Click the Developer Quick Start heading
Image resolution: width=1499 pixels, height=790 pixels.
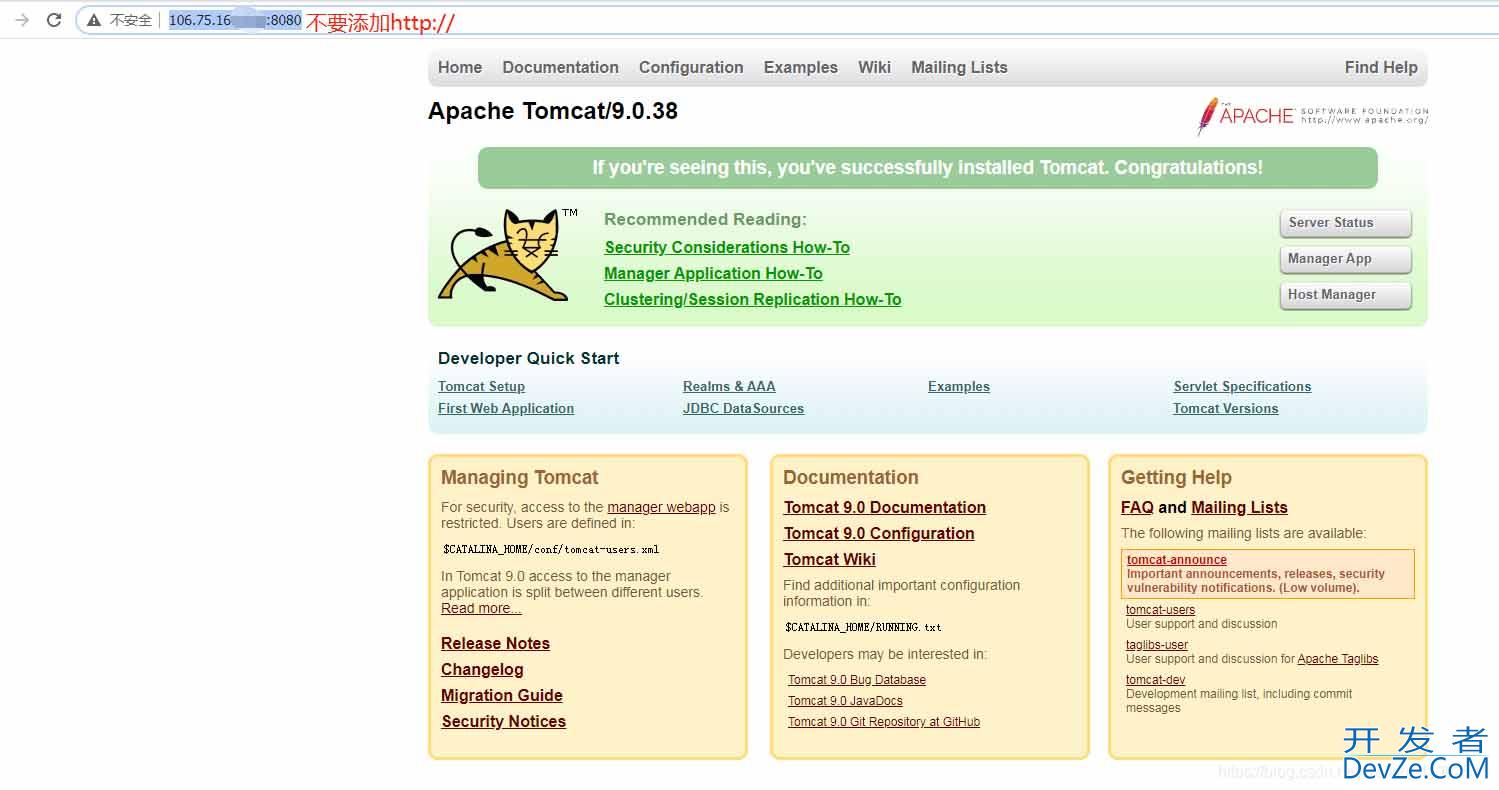tap(528, 359)
